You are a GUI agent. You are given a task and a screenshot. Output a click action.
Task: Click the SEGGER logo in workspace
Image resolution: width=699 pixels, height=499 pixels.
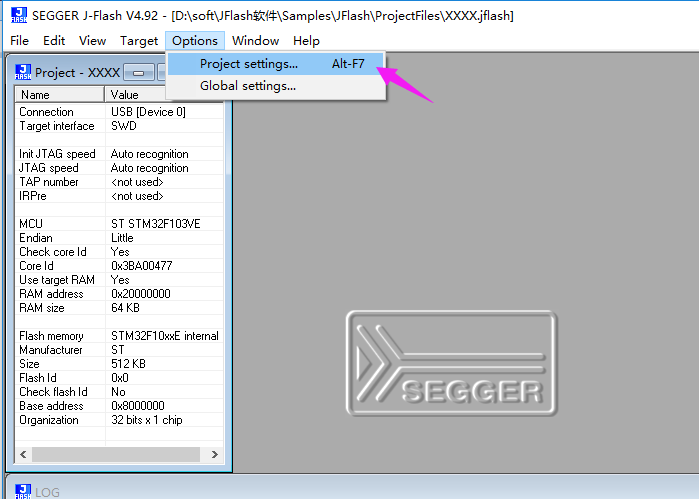pos(452,363)
